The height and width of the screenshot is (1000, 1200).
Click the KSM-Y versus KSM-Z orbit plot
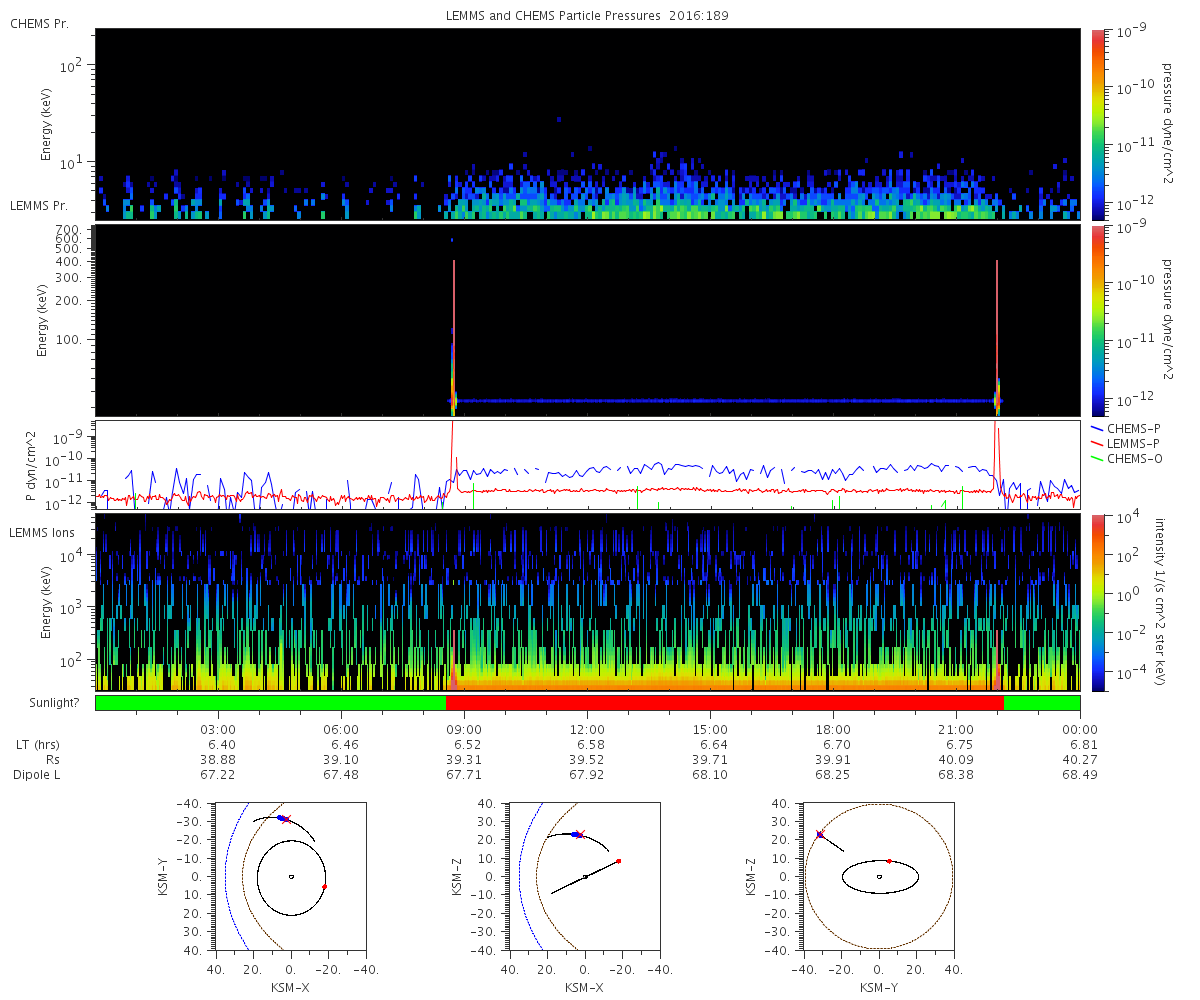(879, 876)
